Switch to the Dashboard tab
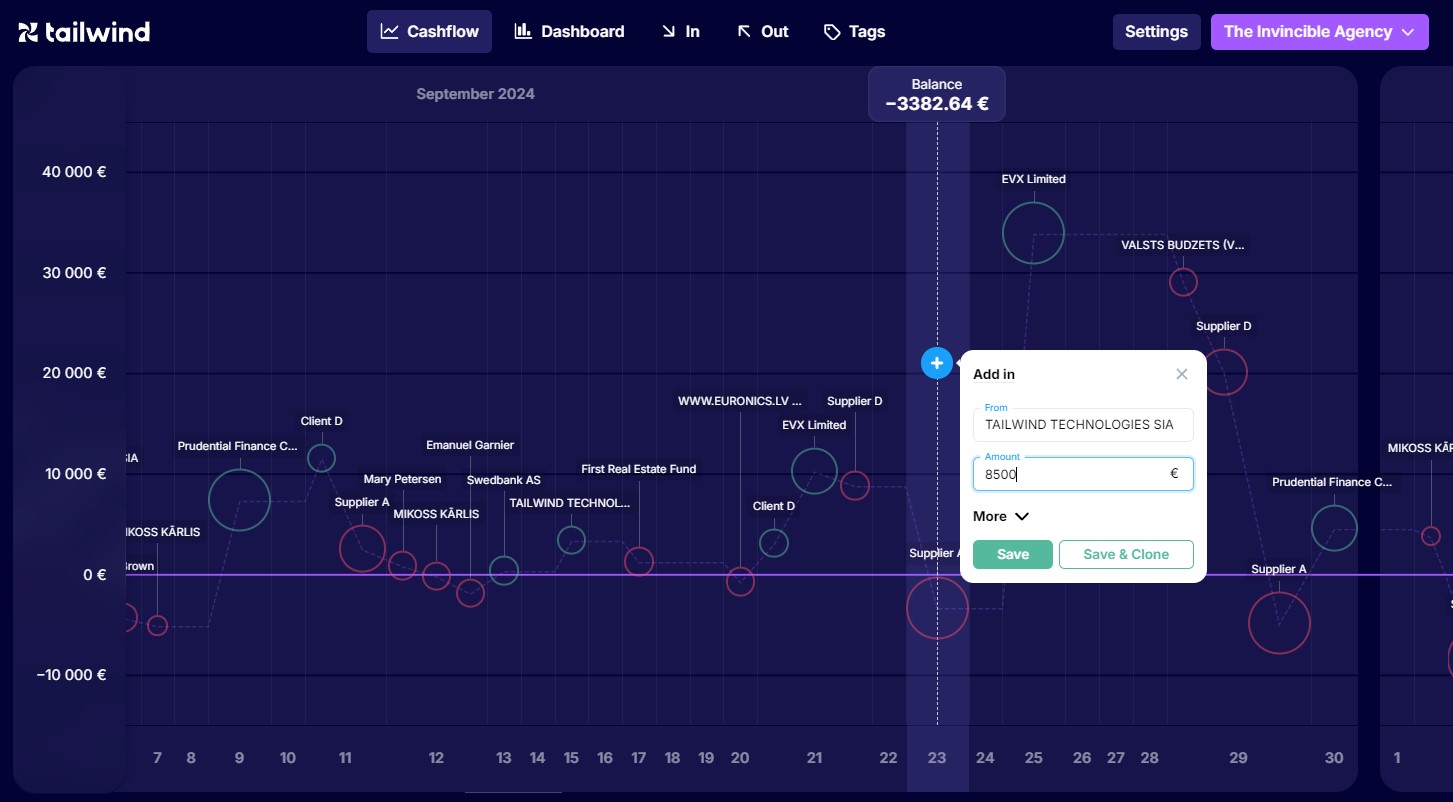 pos(569,32)
